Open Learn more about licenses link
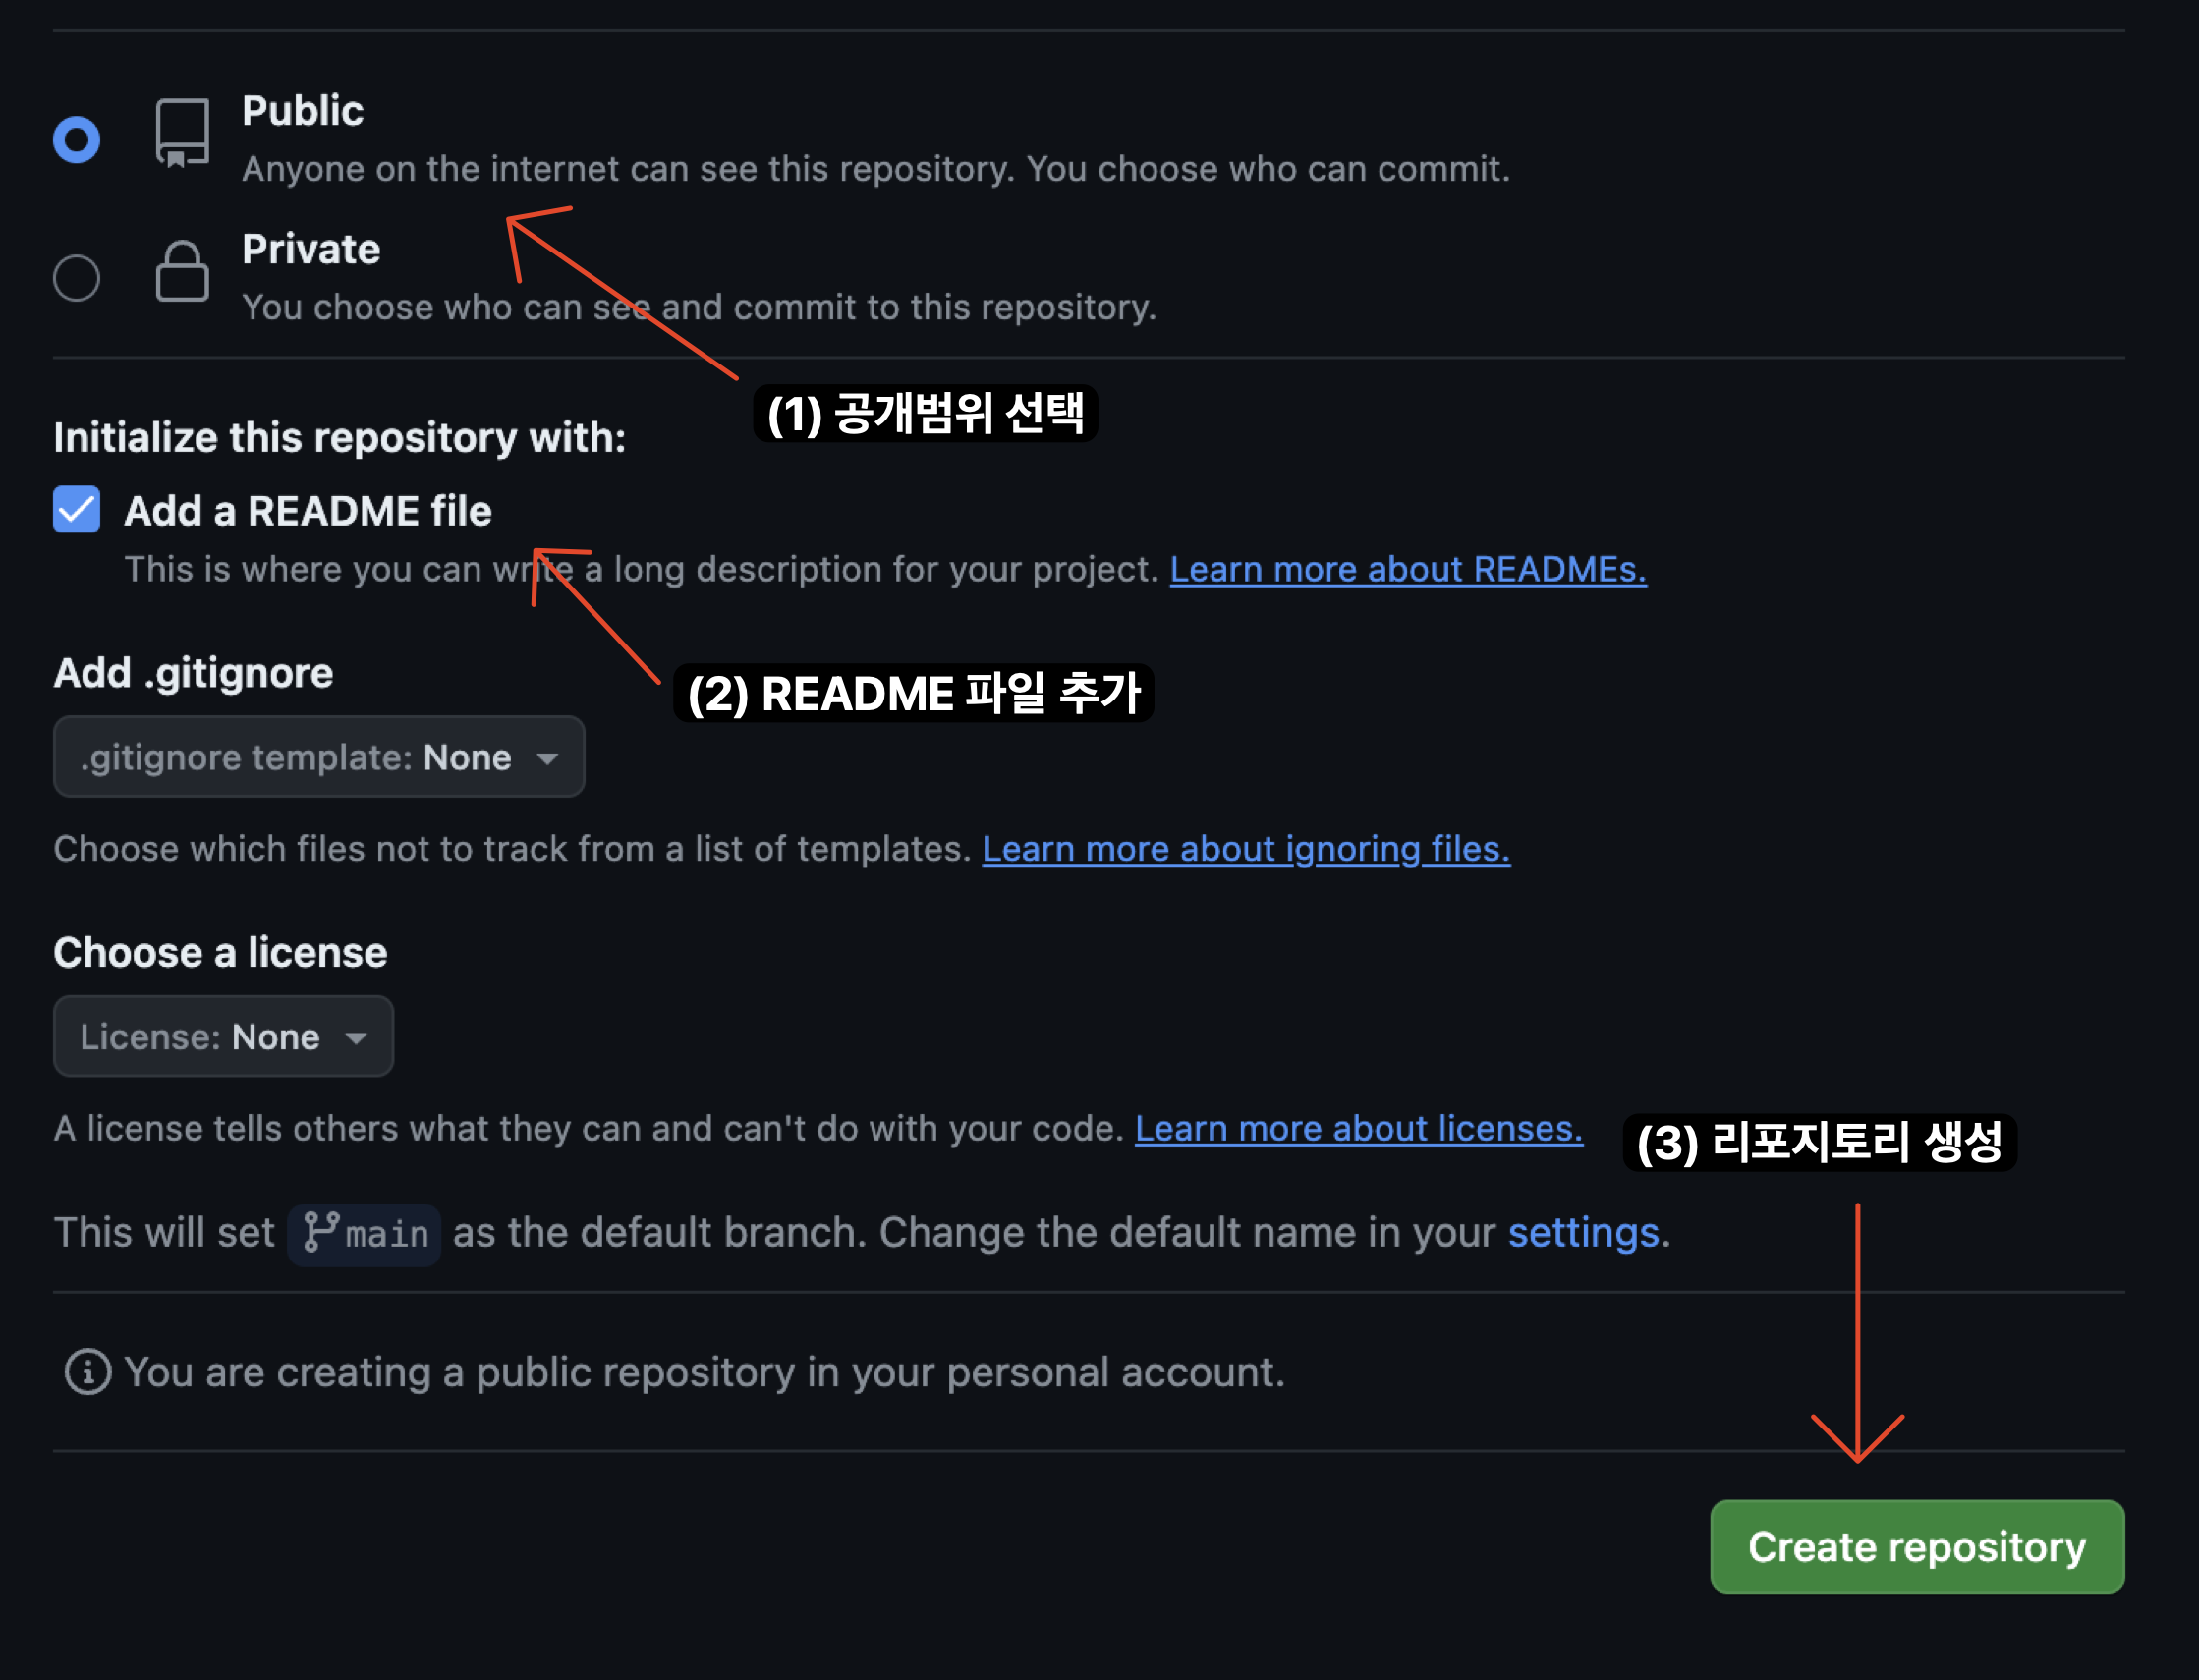 click(x=1358, y=1129)
